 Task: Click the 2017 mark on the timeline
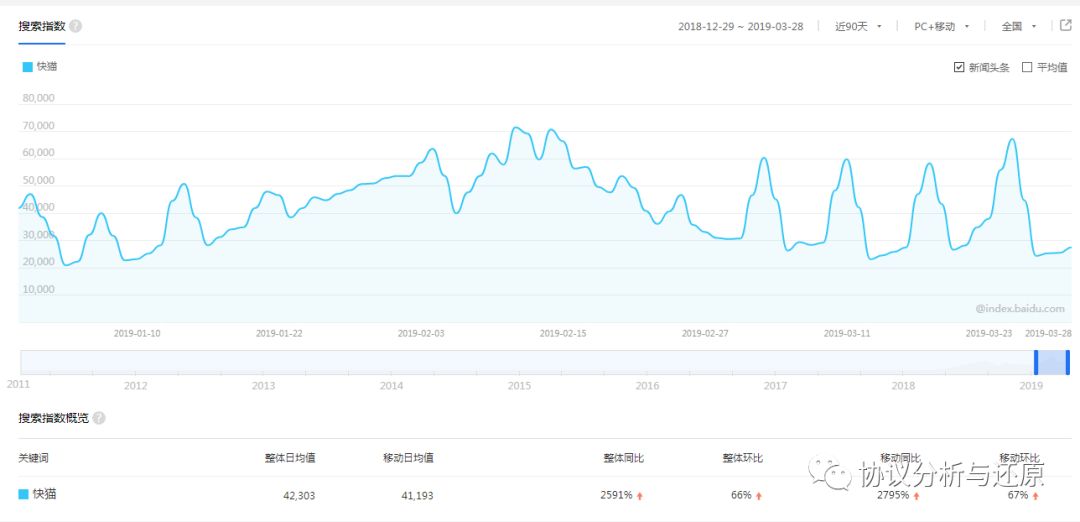(776, 385)
